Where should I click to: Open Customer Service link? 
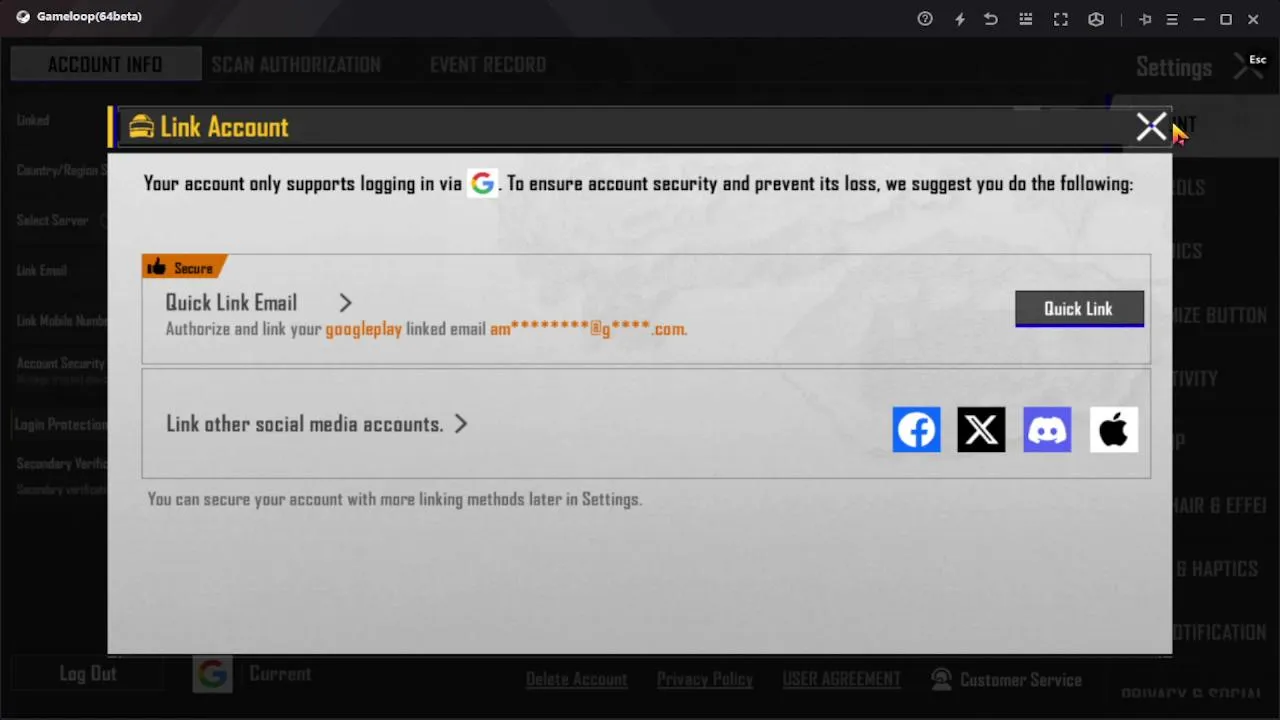pyautogui.click(x=1021, y=680)
